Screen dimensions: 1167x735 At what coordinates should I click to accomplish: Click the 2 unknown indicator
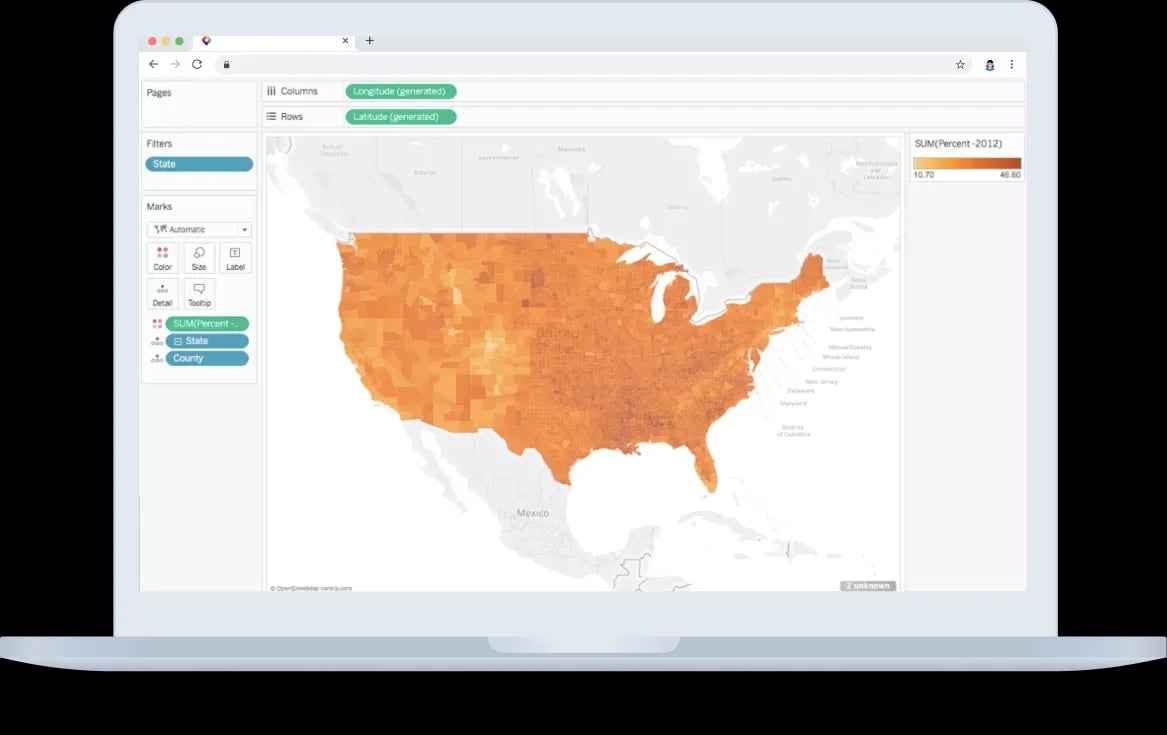click(868, 585)
